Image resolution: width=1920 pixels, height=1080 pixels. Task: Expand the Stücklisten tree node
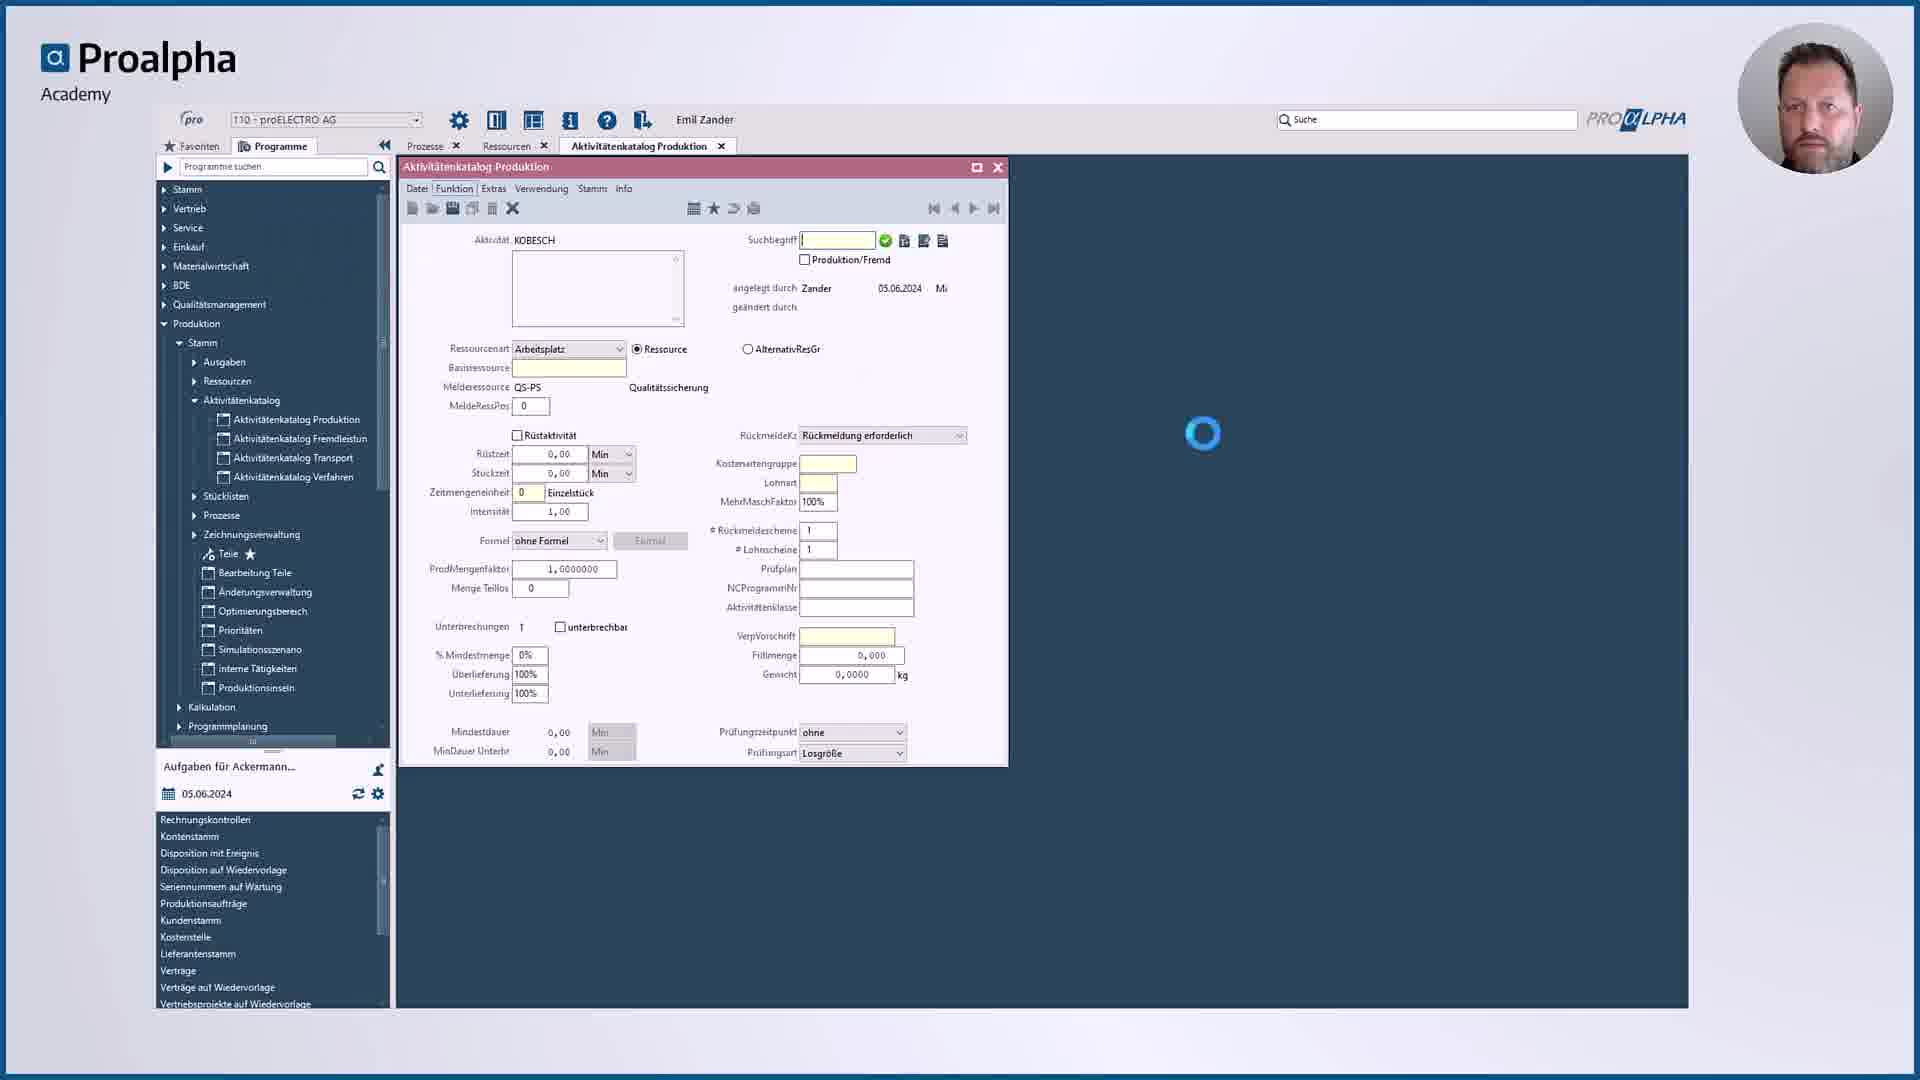[194, 497]
